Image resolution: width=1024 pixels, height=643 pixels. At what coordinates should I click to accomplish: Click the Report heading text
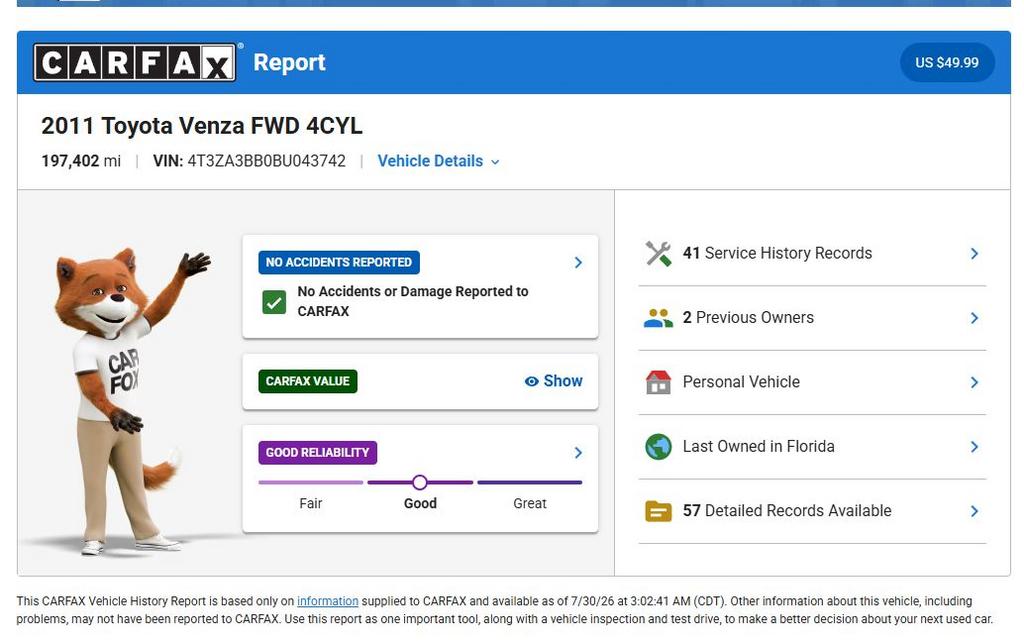click(289, 63)
